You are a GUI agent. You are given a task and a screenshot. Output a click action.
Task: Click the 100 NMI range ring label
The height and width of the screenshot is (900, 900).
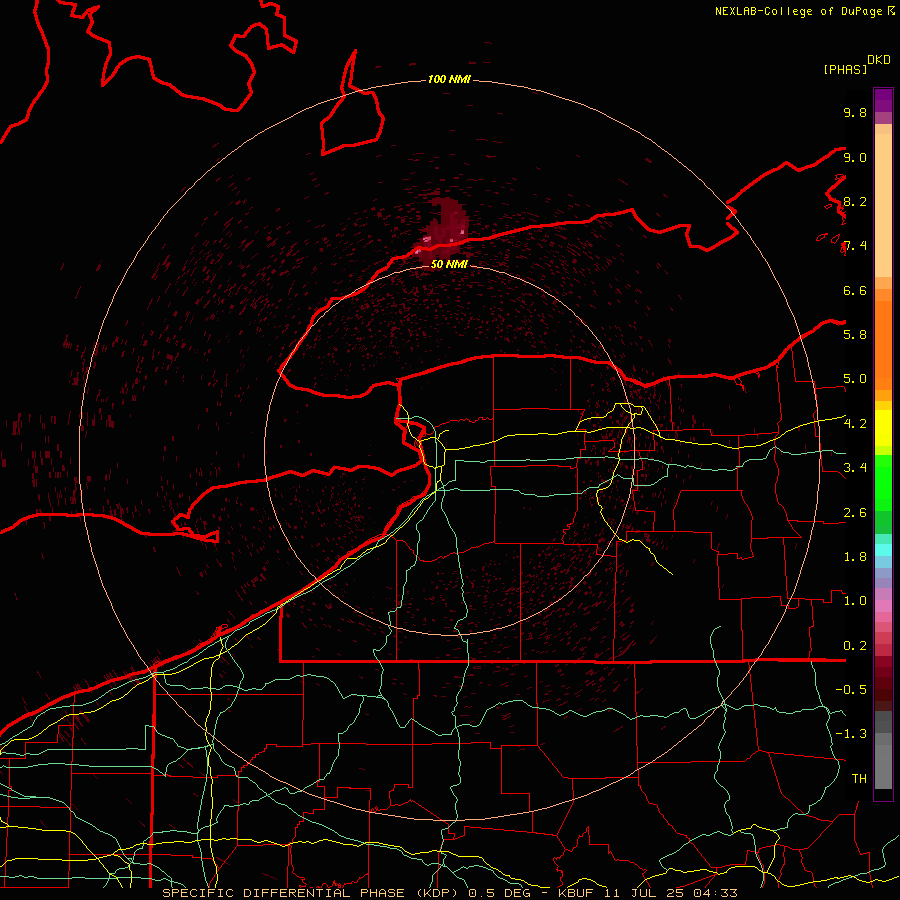coord(449,79)
